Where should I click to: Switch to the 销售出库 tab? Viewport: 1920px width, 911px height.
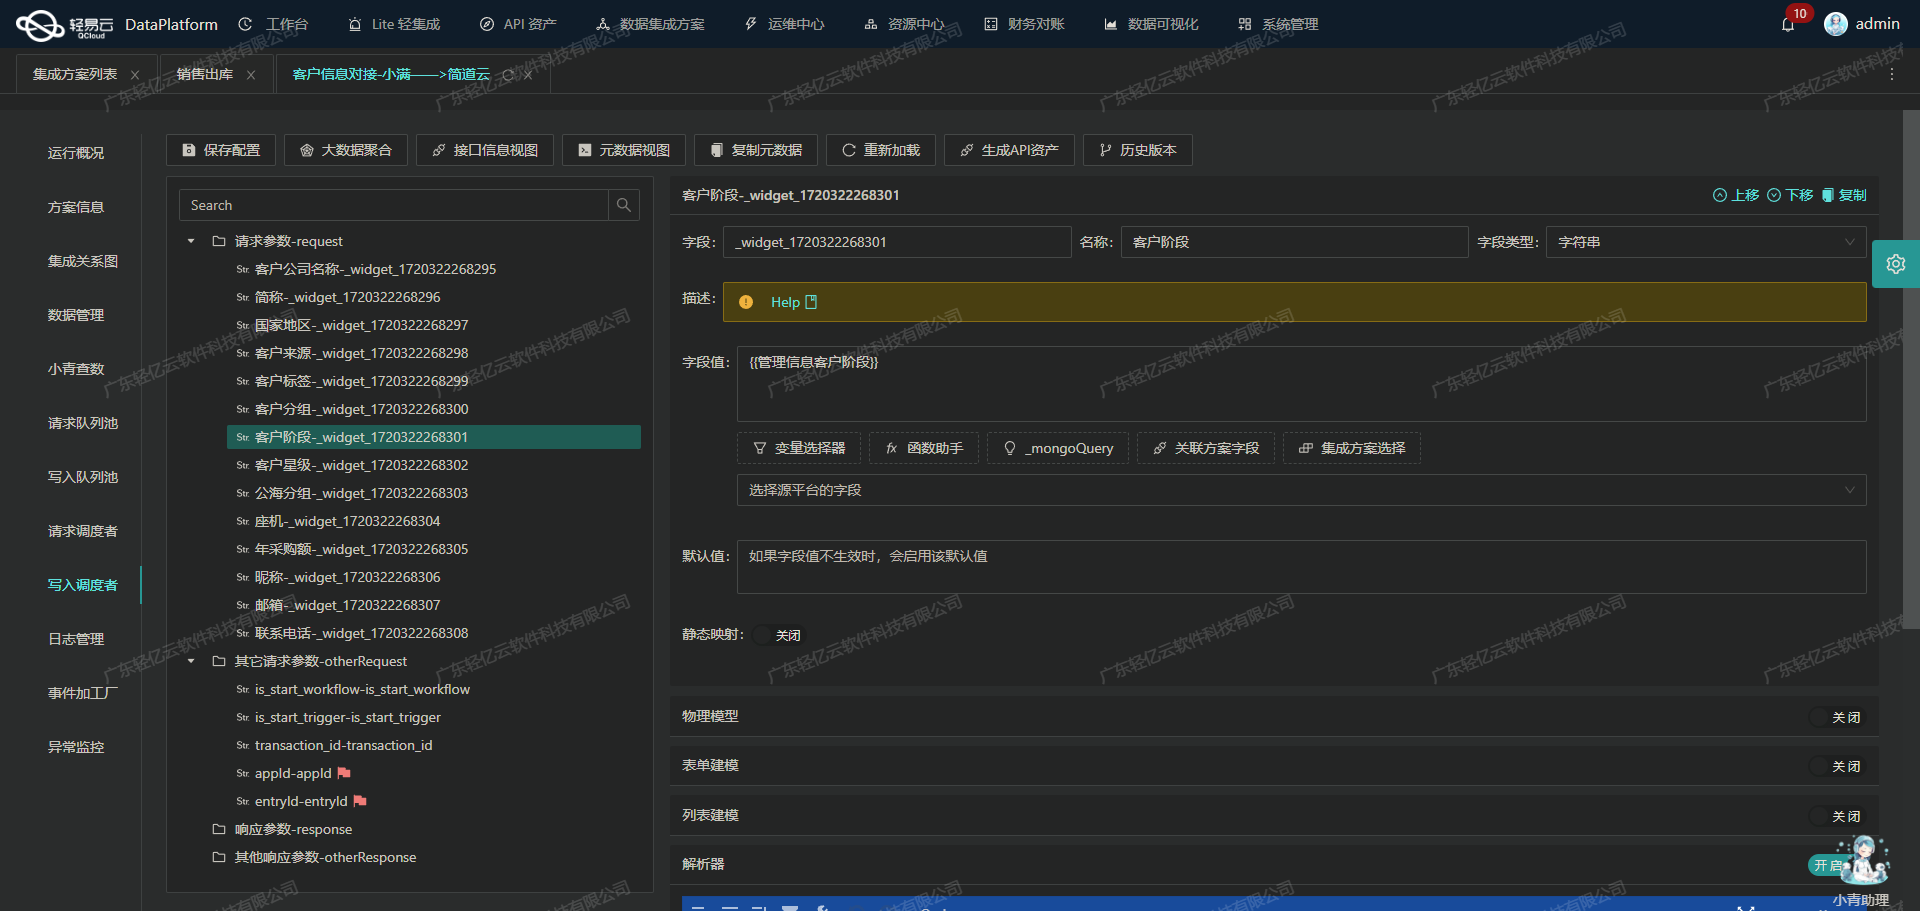click(204, 73)
